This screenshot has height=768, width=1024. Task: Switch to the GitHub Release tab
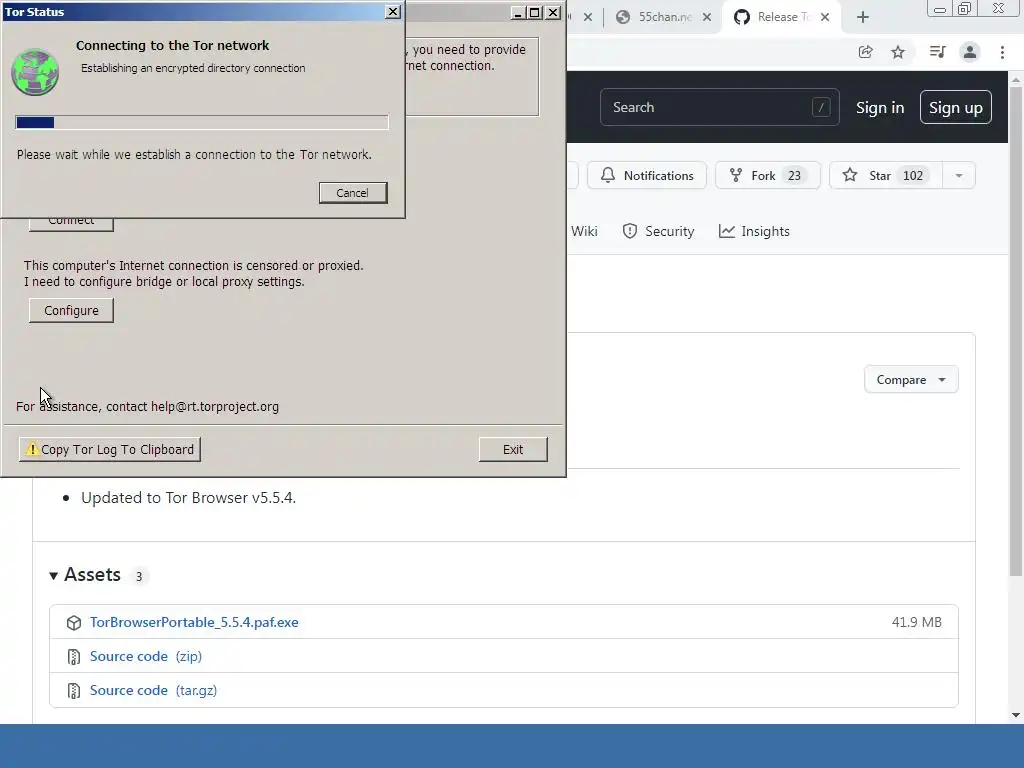pos(782,17)
